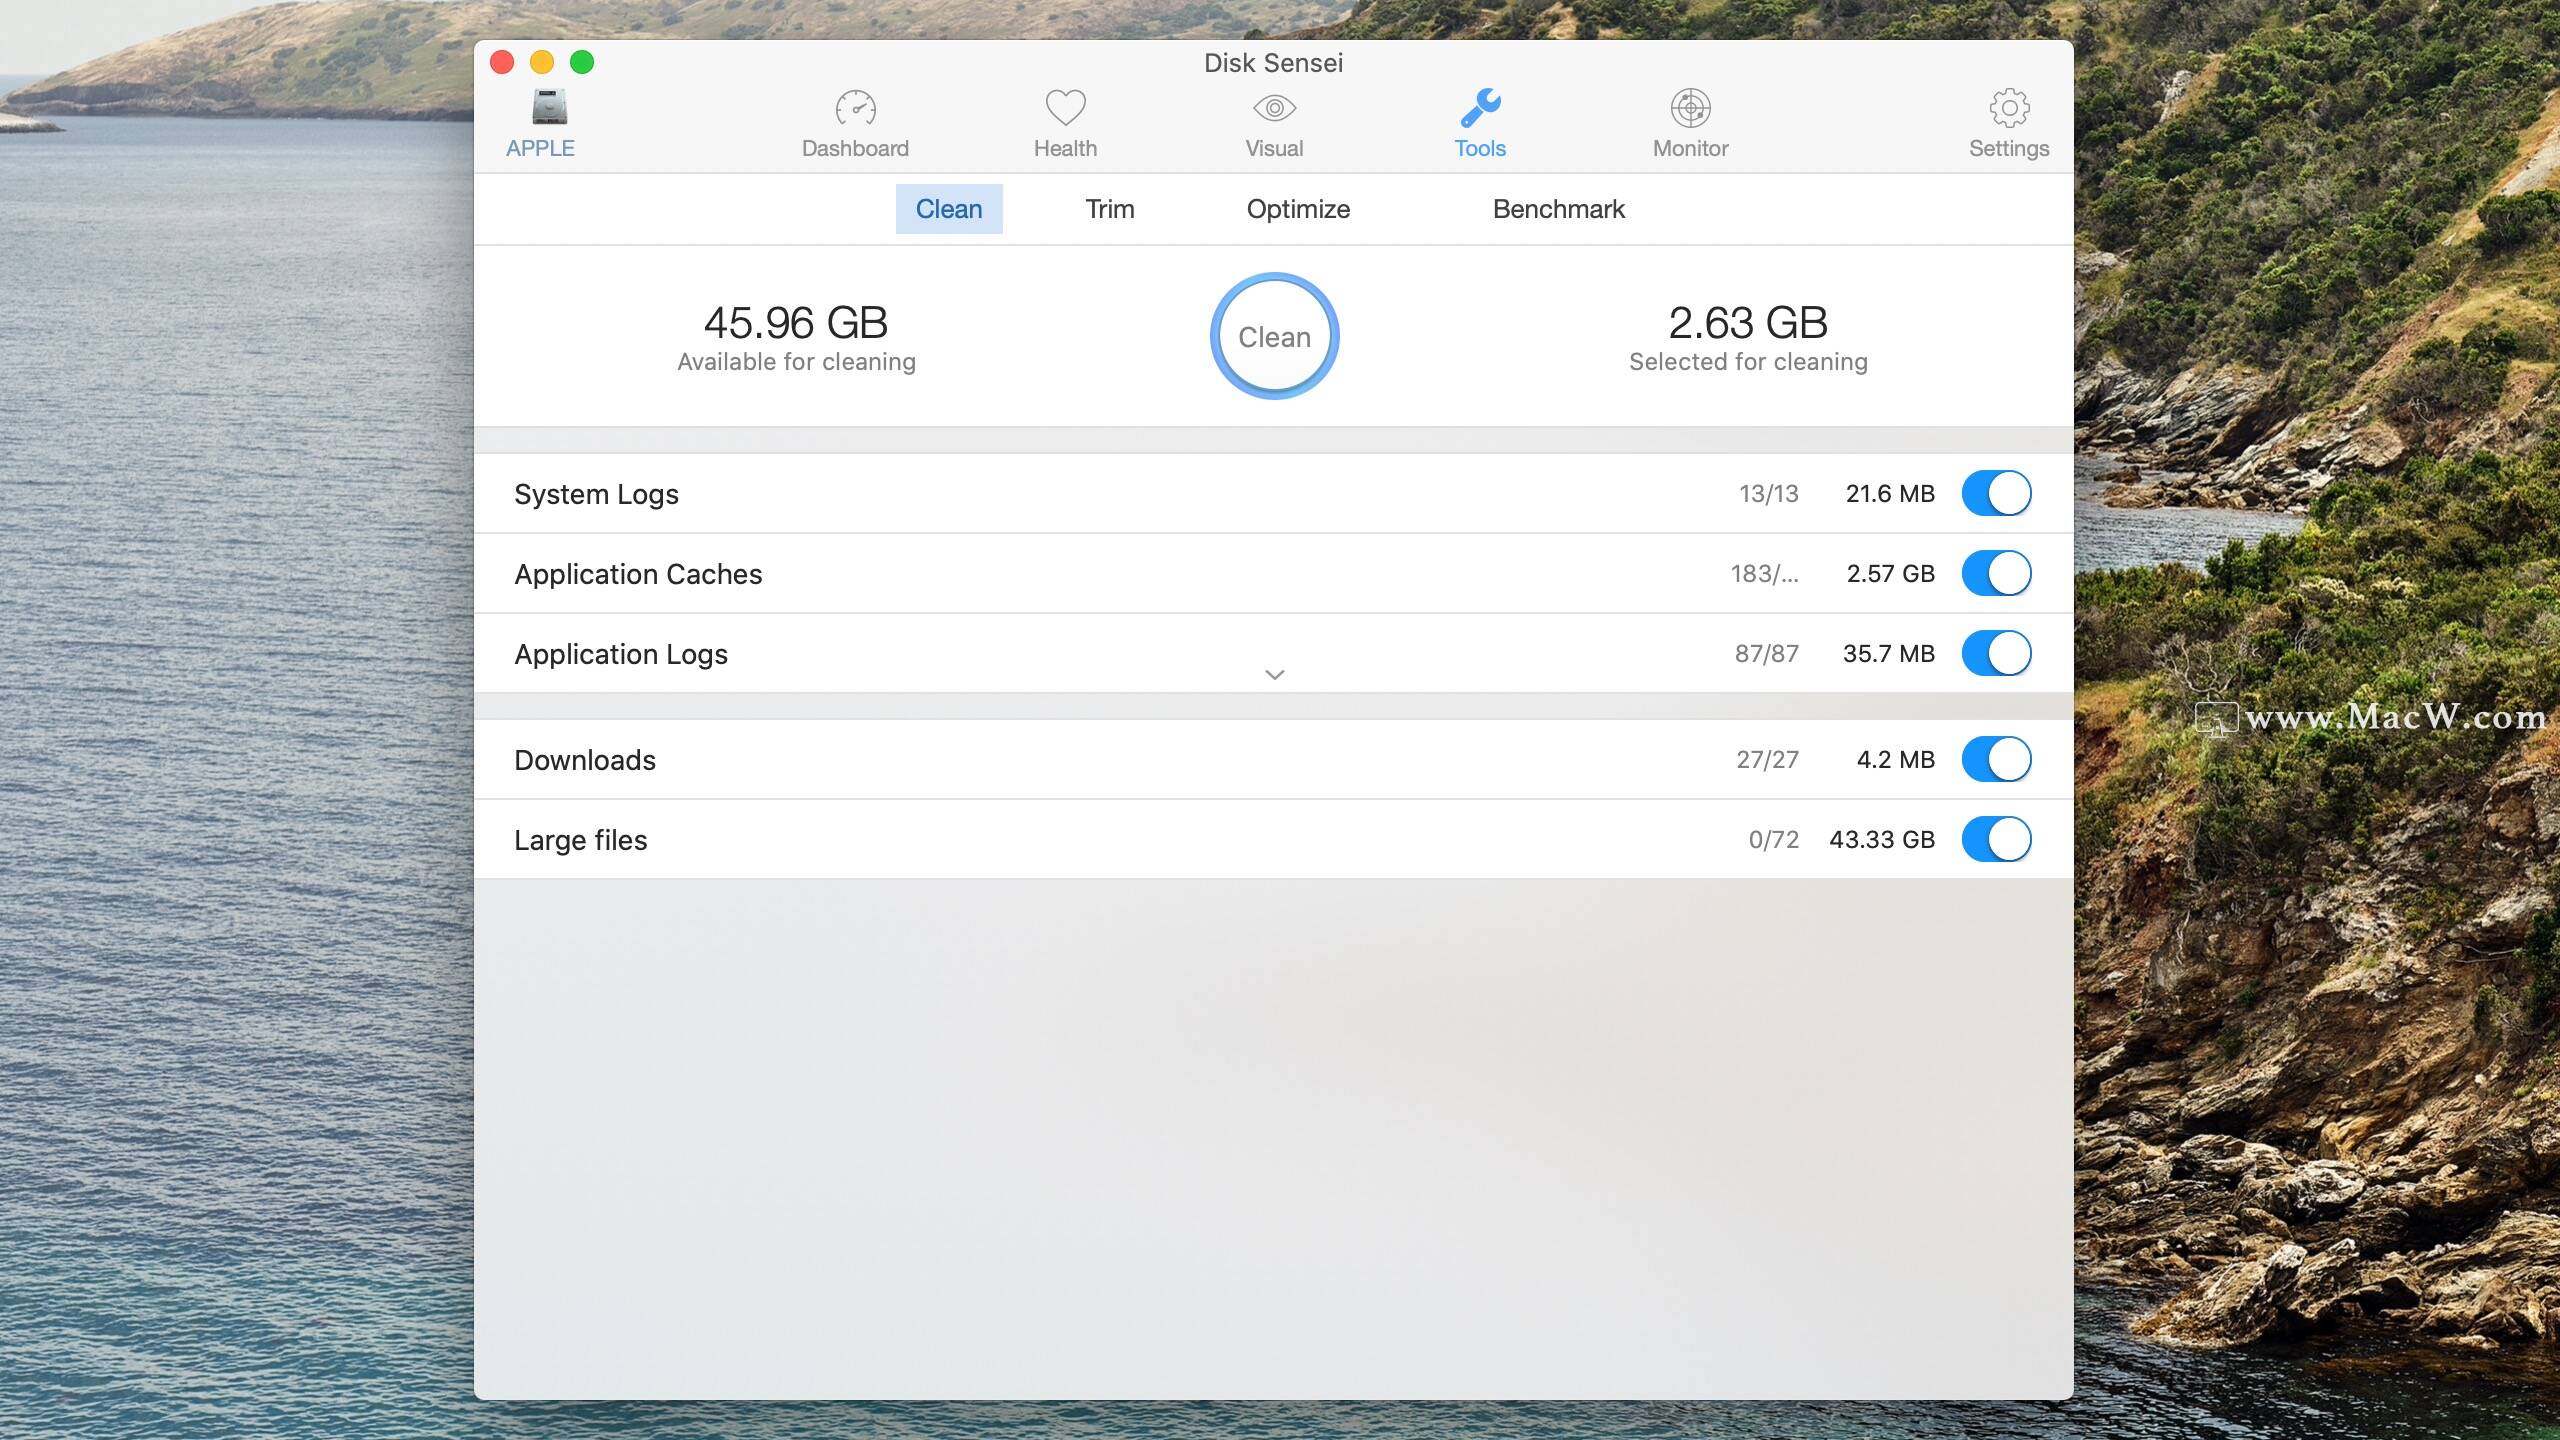Click the 21.6 MB size value
The height and width of the screenshot is (1440, 2560).
click(1890, 493)
